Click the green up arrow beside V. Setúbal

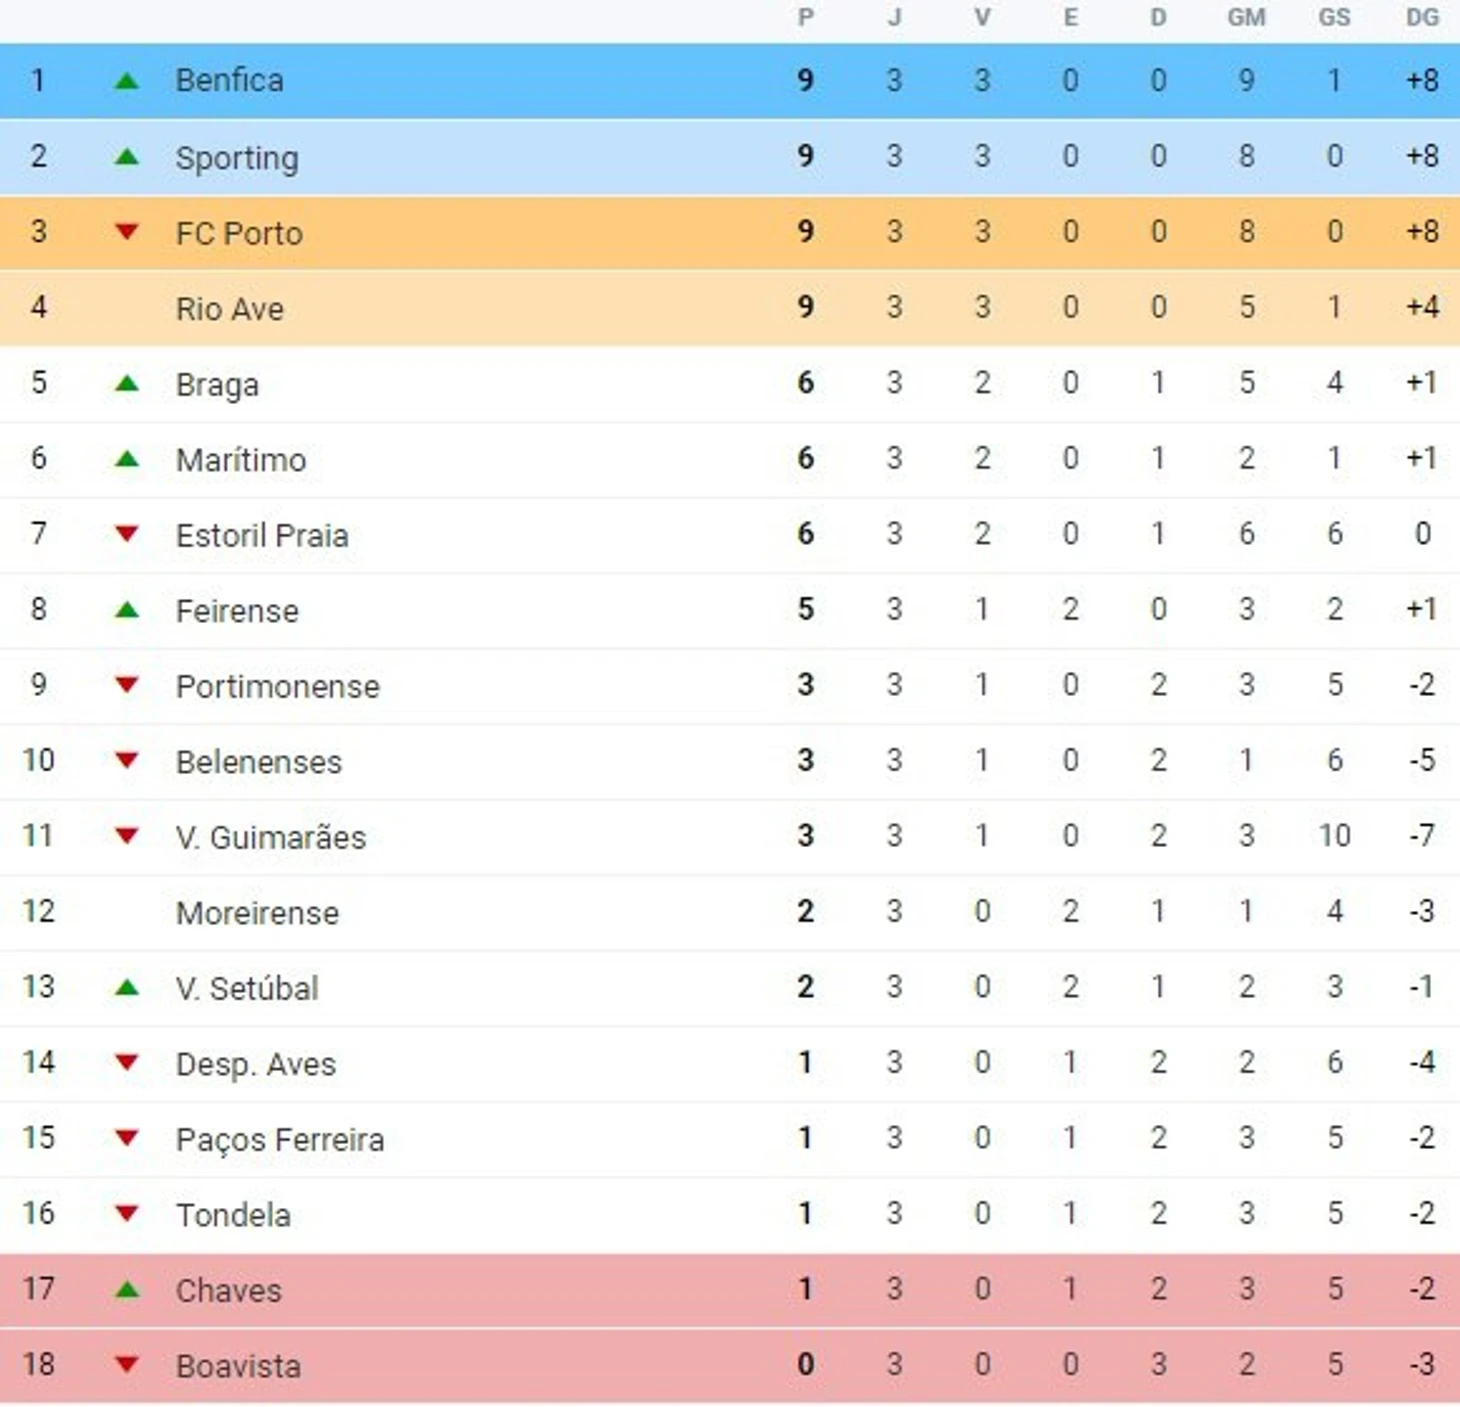[x=126, y=988]
